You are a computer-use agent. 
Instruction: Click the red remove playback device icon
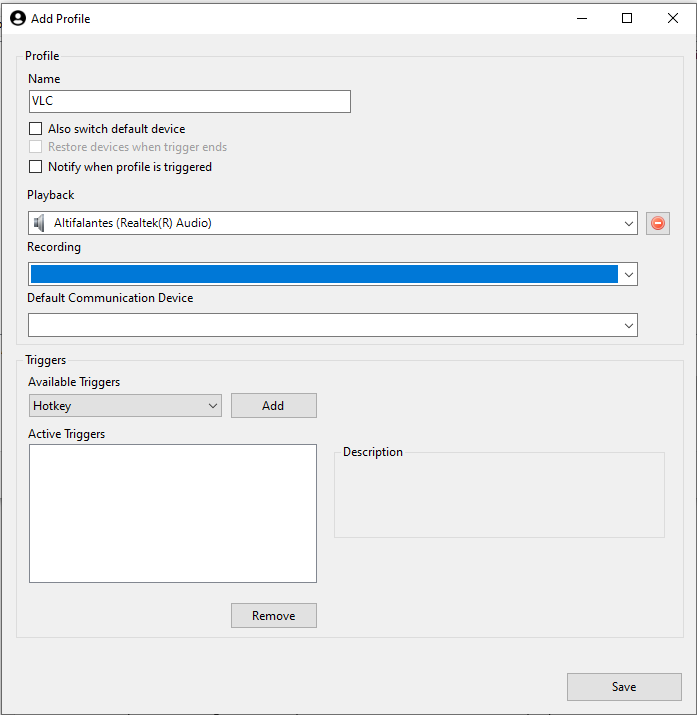pyautogui.click(x=657, y=223)
